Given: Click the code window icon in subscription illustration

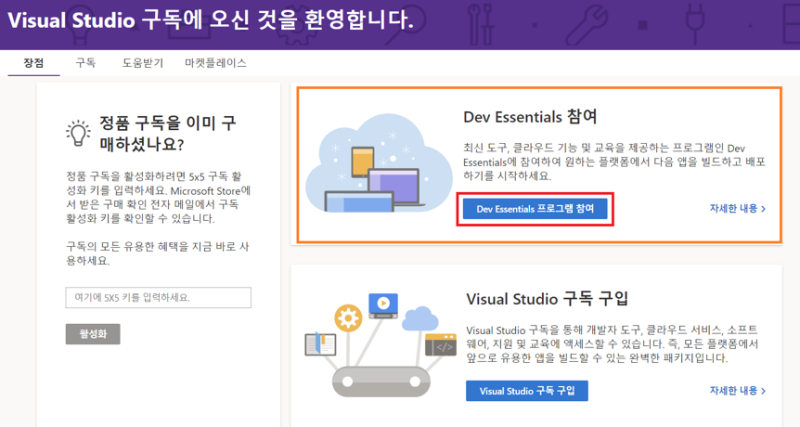Looking at the screenshot, I should [441, 344].
